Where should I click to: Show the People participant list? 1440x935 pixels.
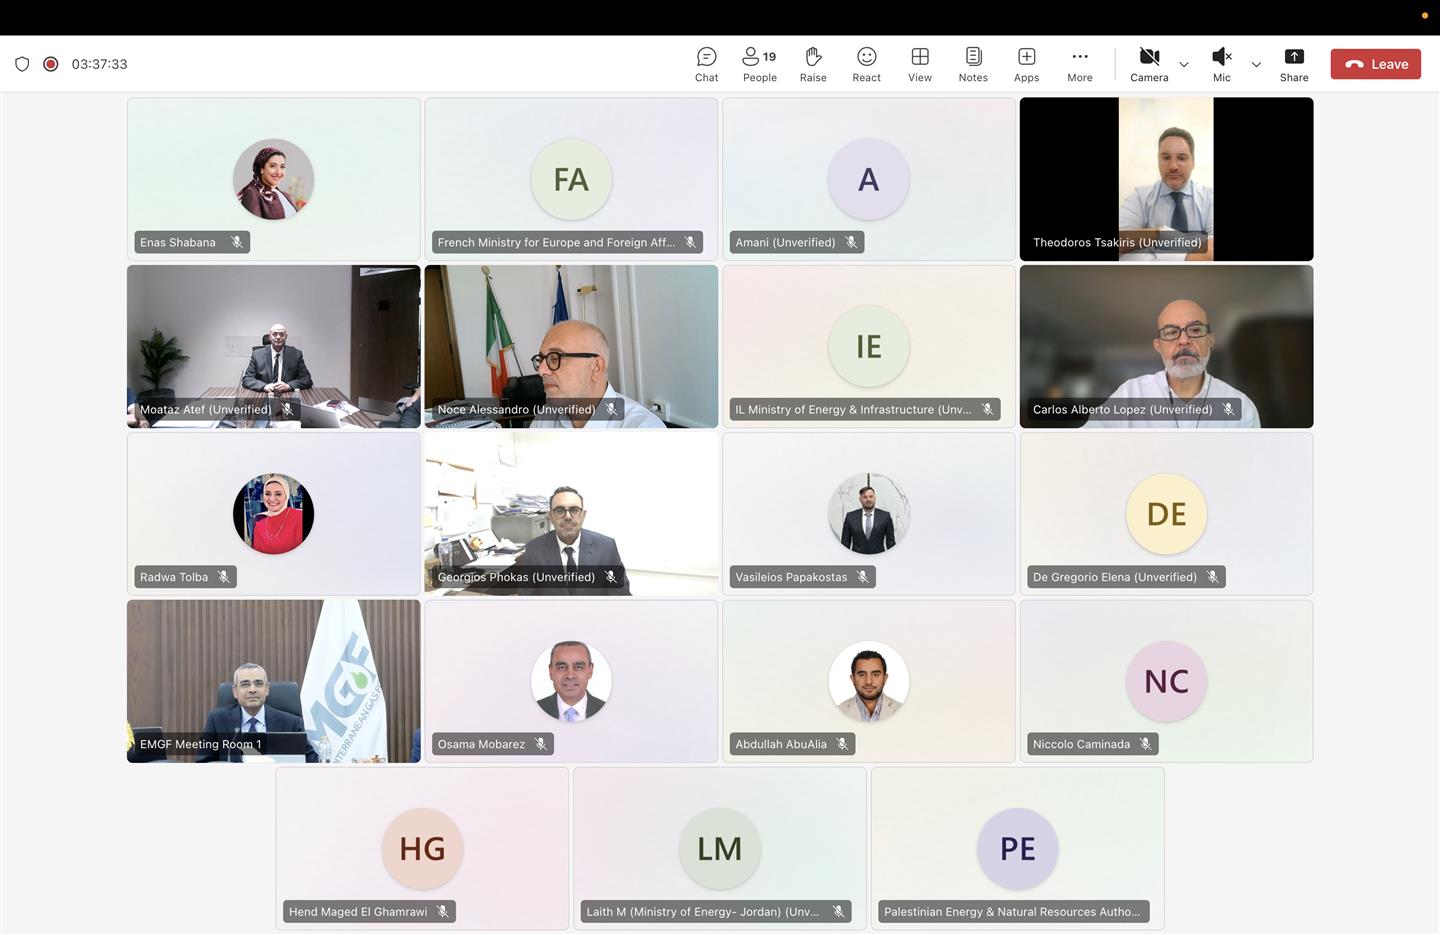[x=759, y=64]
